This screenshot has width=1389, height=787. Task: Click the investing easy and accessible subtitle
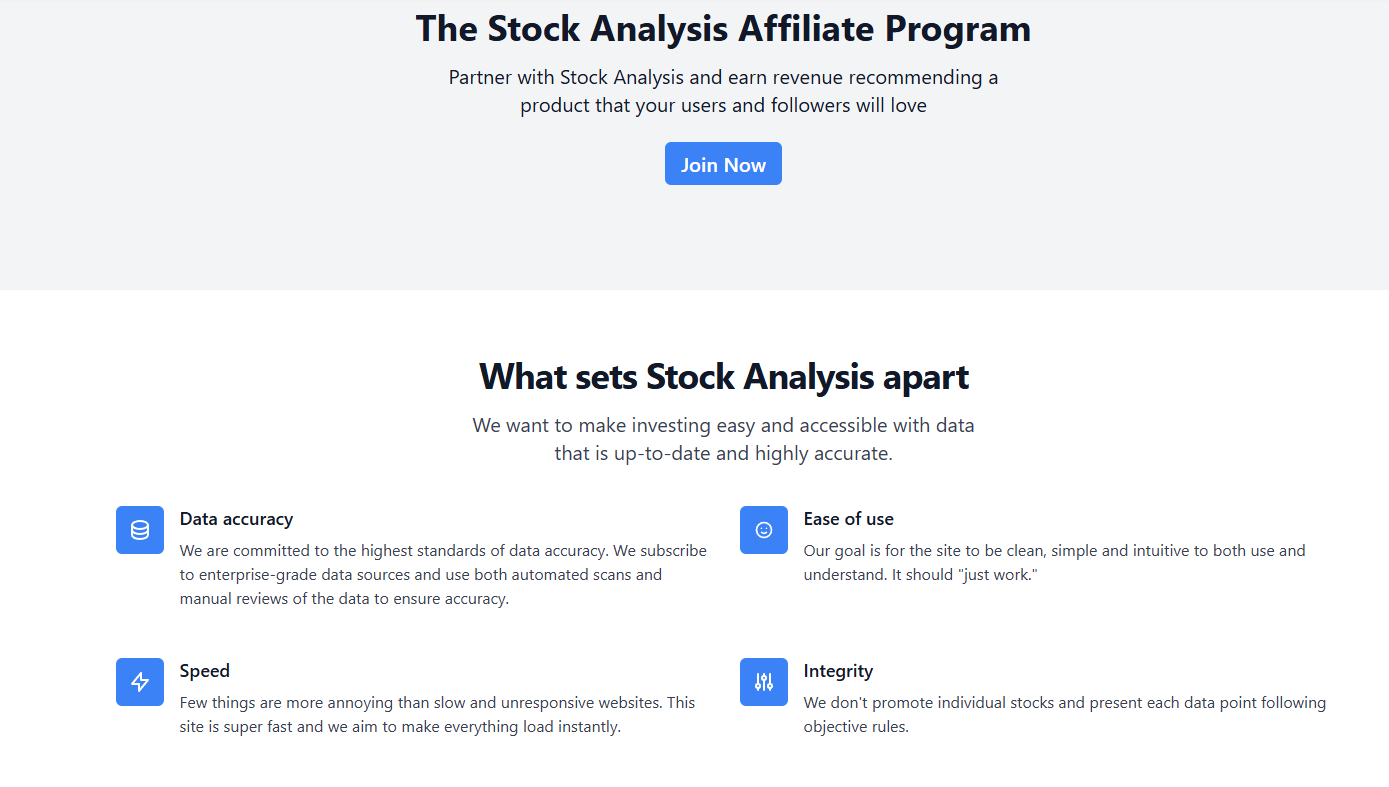pos(723,438)
